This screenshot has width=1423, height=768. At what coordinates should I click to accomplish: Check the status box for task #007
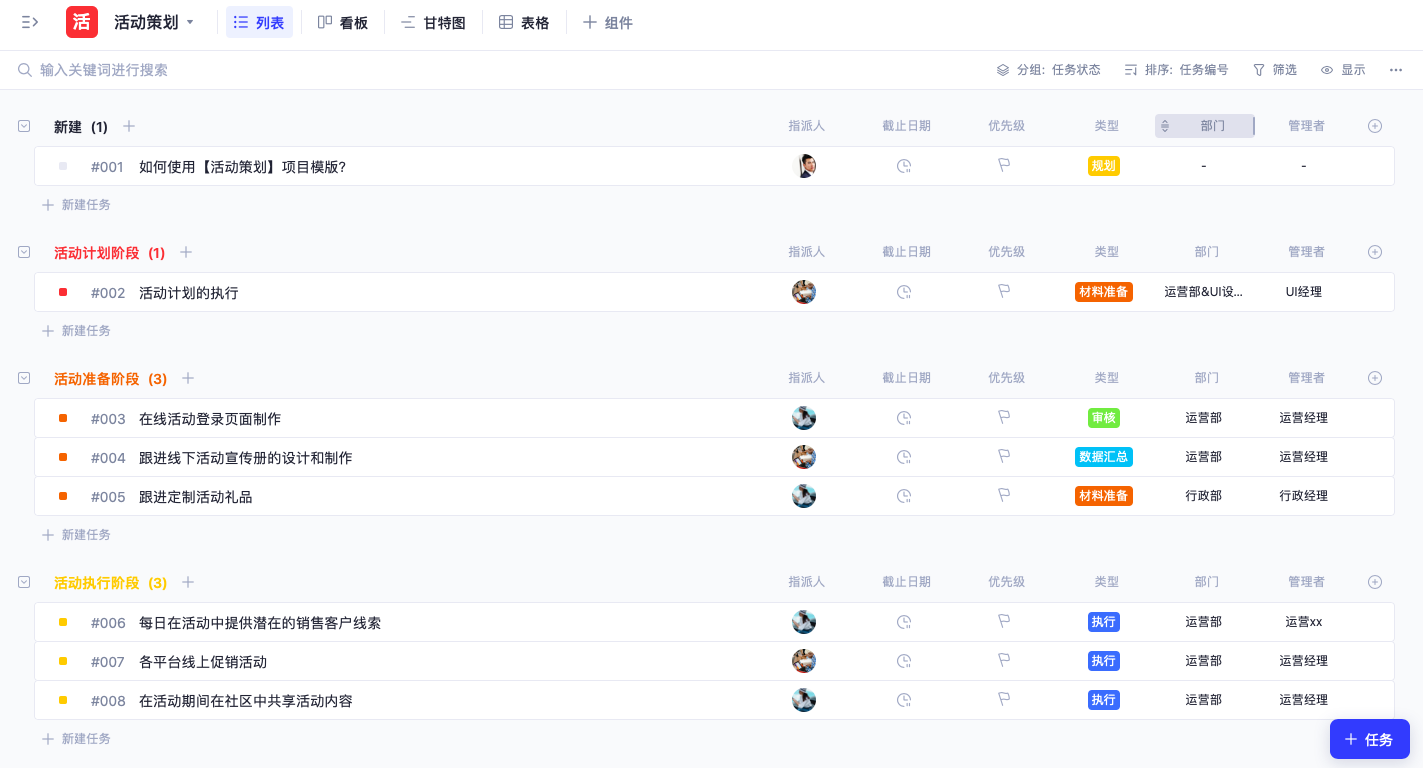(x=62, y=661)
